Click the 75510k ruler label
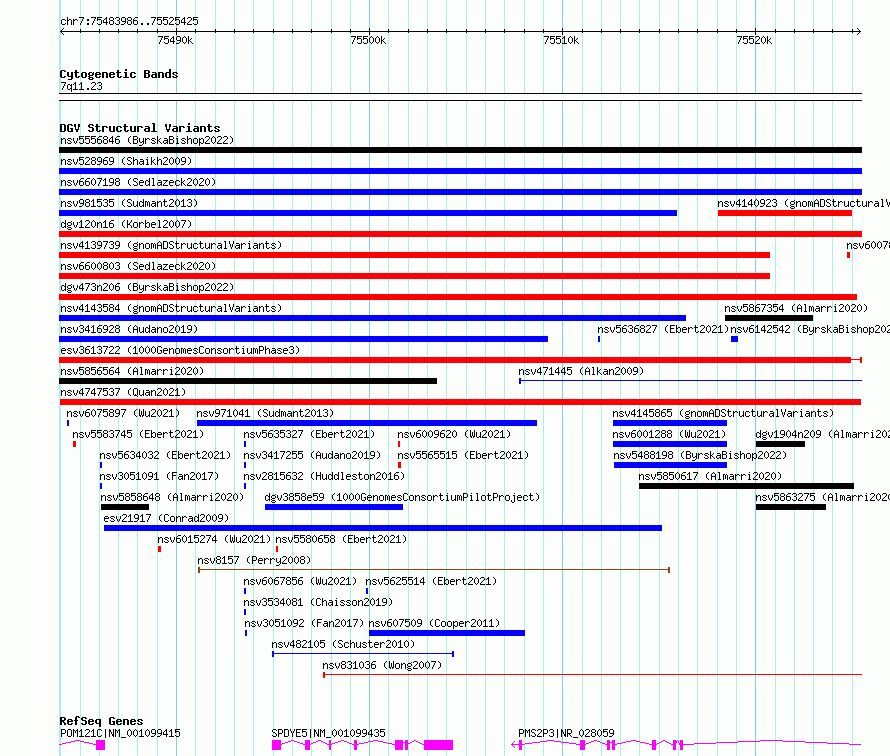This screenshot has width=890, height=756. coord(561,40)
